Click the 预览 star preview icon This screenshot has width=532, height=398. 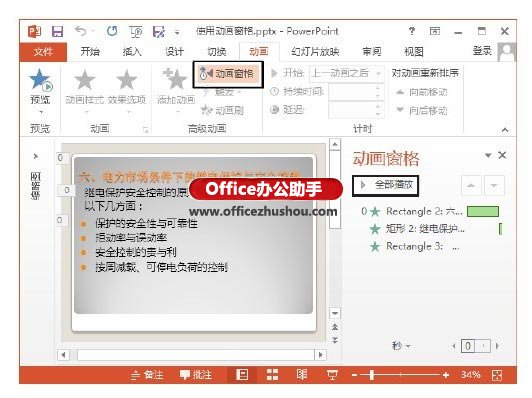40,80
